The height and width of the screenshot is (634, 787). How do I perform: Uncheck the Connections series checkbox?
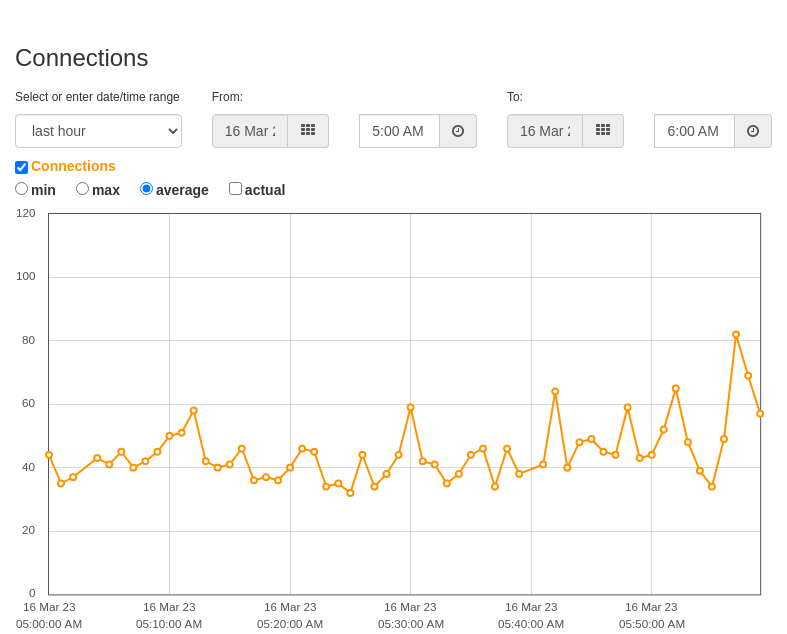[x=22, y=167]
